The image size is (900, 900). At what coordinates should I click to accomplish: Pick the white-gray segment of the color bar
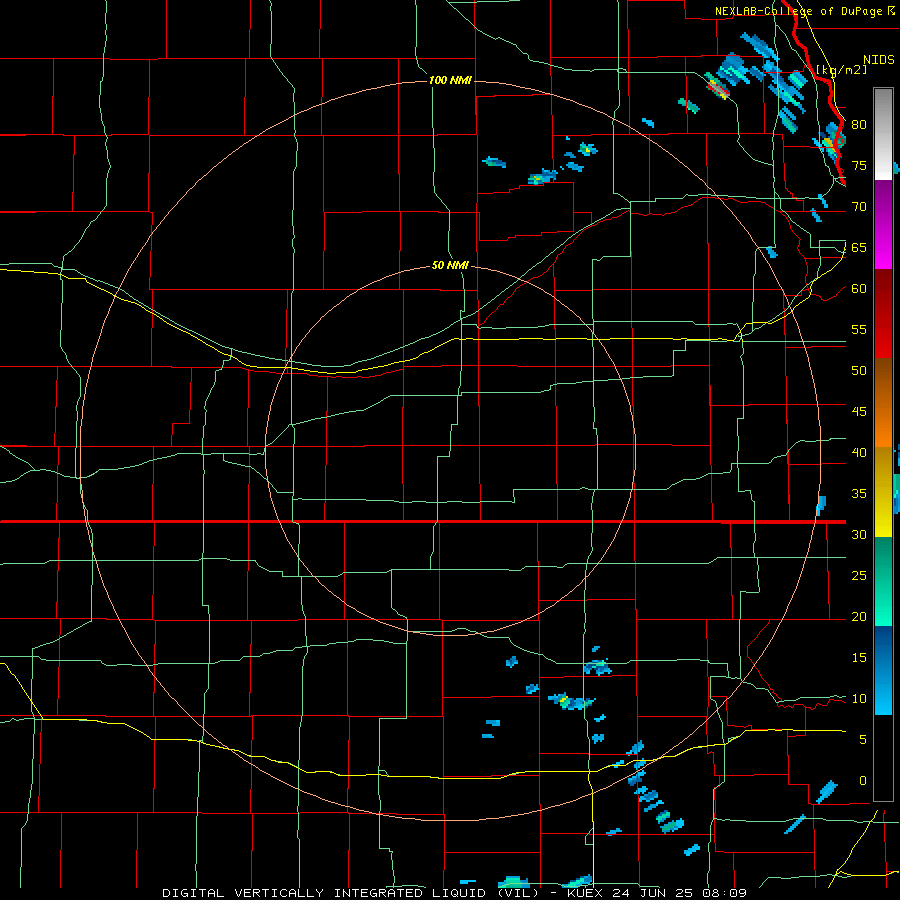click(883, 134)
